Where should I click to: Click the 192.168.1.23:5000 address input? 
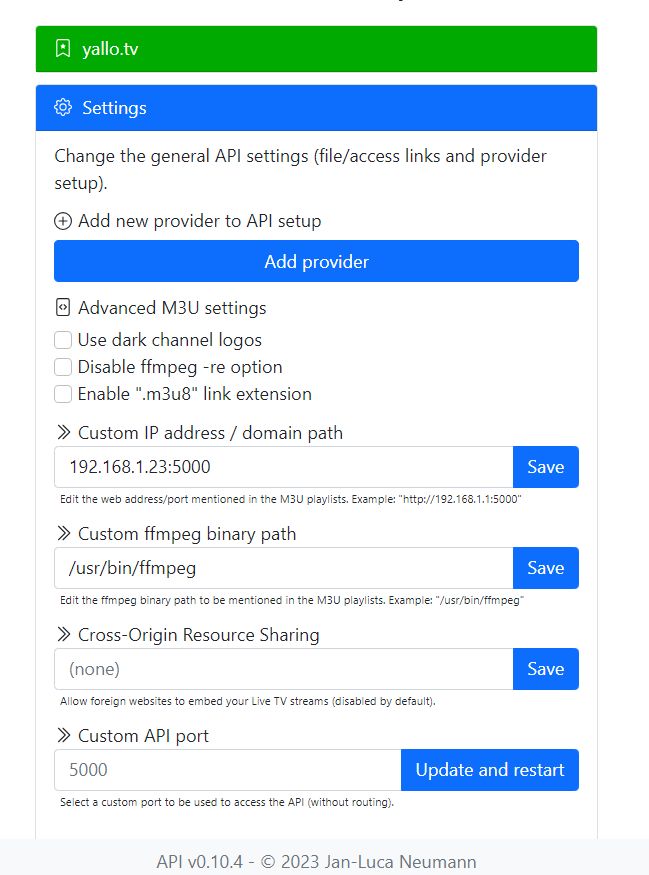pos(283,467)
